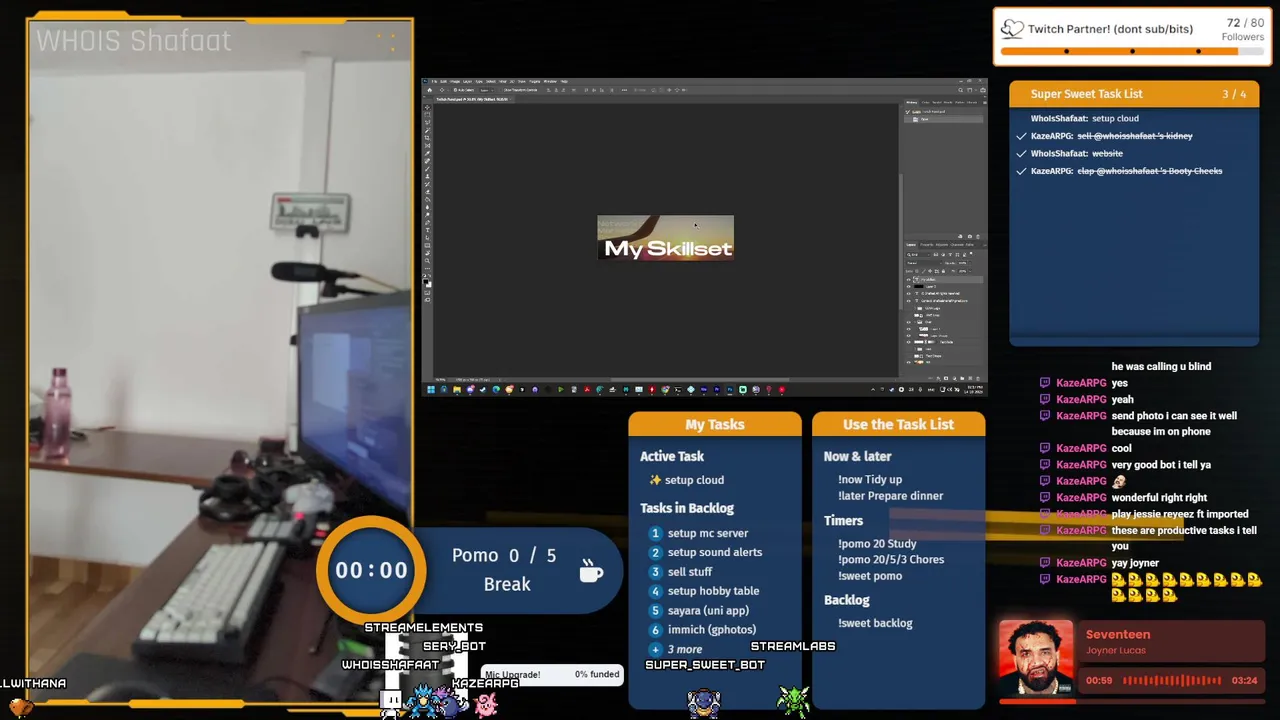Click the My Skillset canvas image

coord(665,238)
